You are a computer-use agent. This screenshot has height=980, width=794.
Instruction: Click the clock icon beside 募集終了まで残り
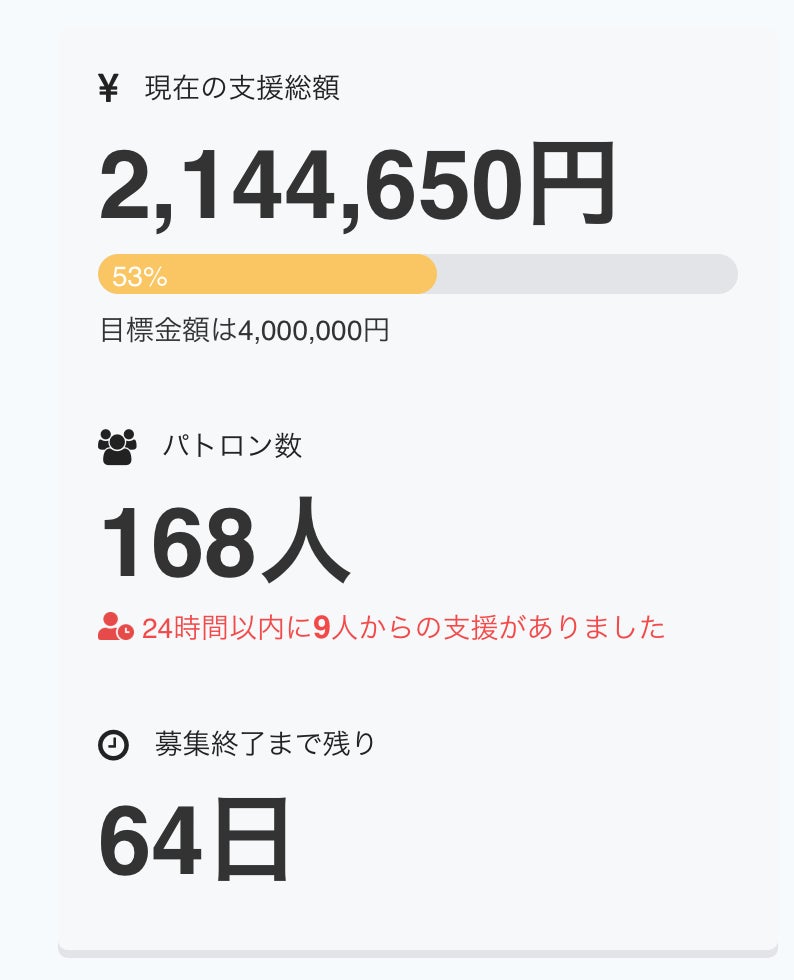[x=113, y=745]
